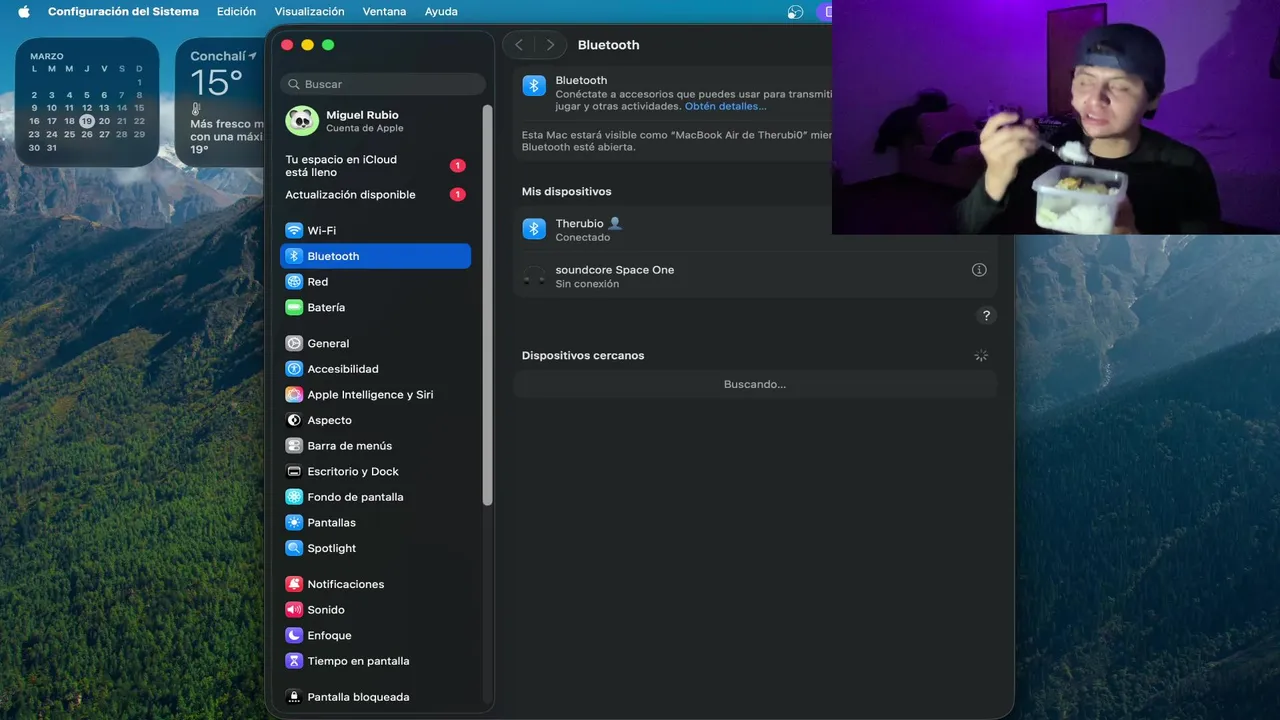This screenshot has height=720, width=1280.
Task: Open the Enfoque moon icon
Action: (294, 635)
